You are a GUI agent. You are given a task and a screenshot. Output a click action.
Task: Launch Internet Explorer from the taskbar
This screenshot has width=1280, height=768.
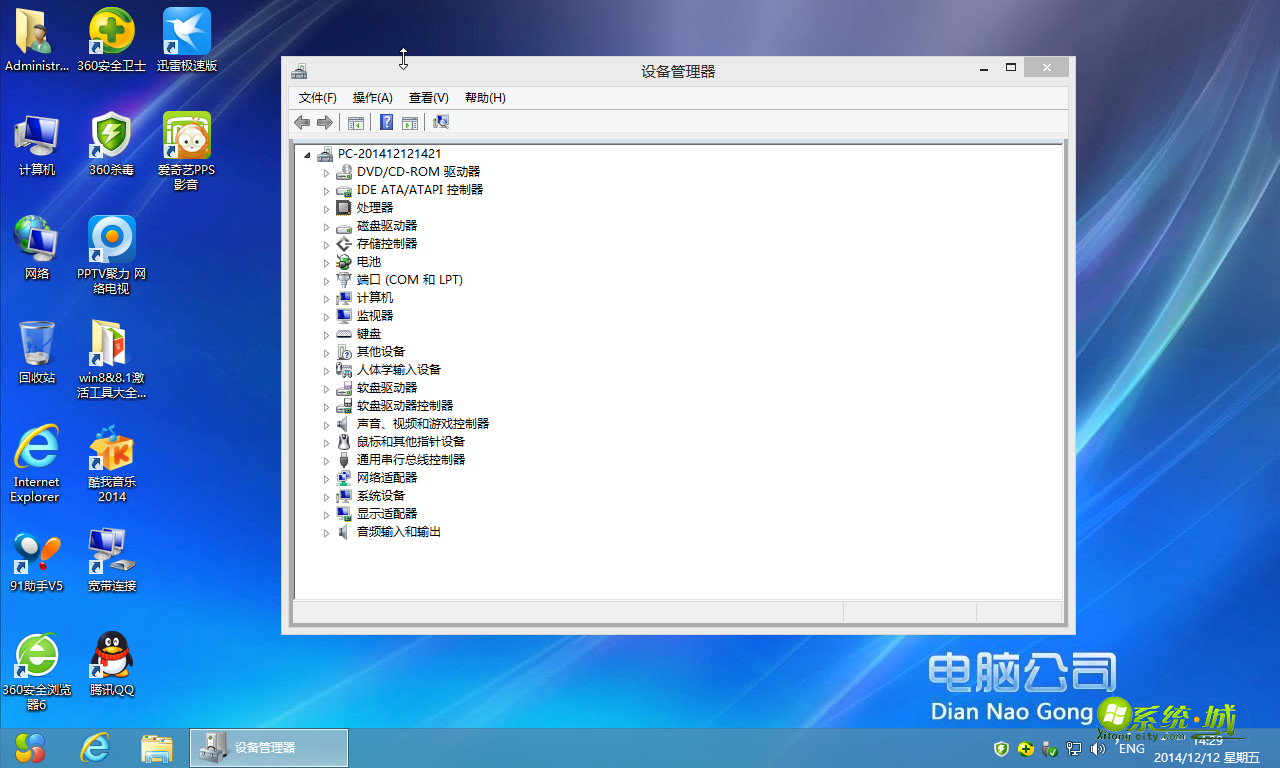(95, 747)
